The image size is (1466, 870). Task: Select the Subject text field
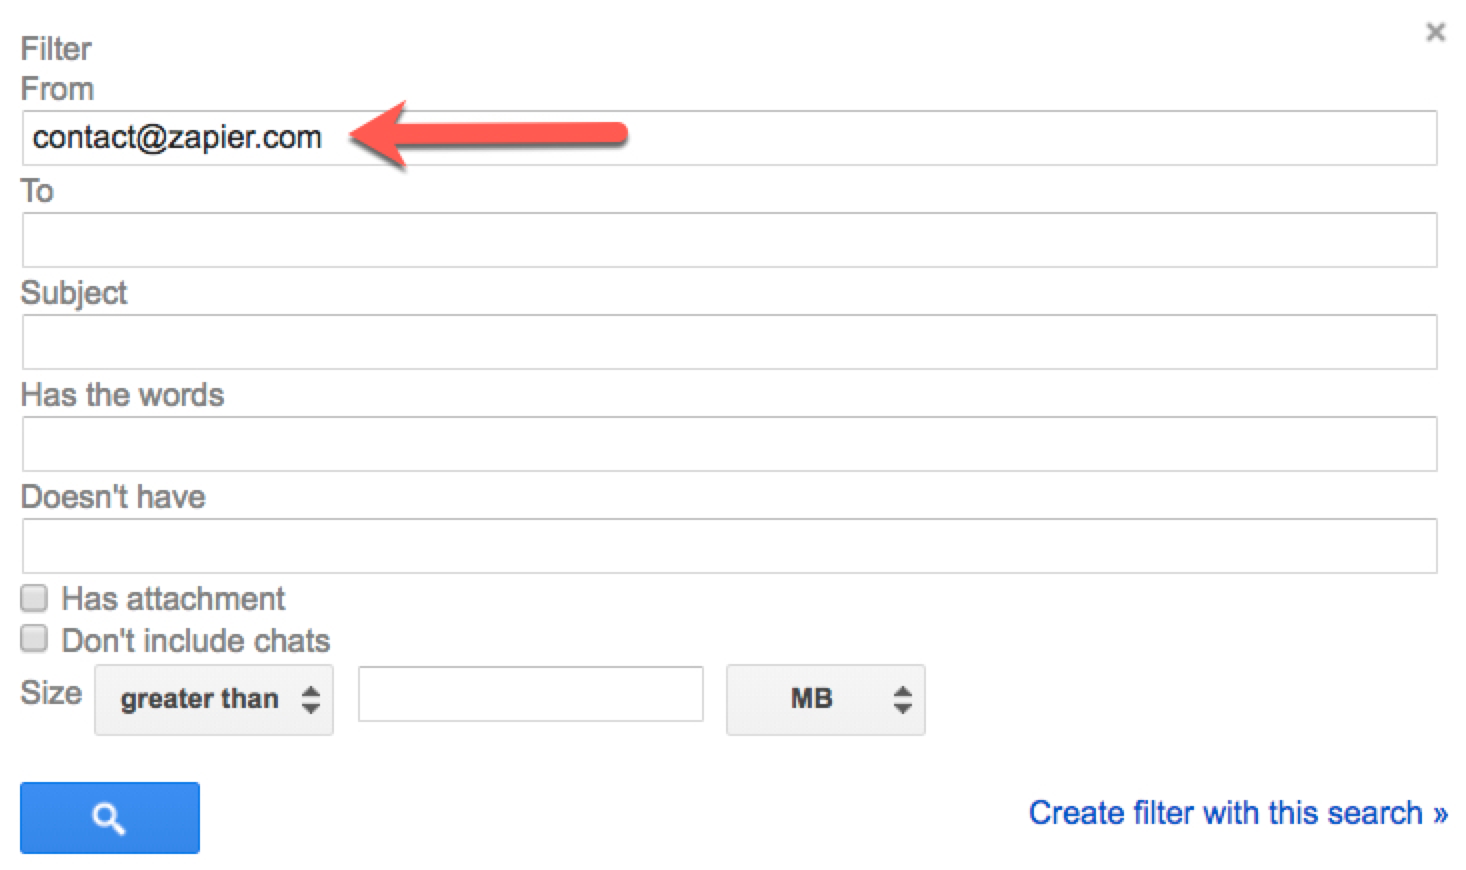tap(729, 342)
